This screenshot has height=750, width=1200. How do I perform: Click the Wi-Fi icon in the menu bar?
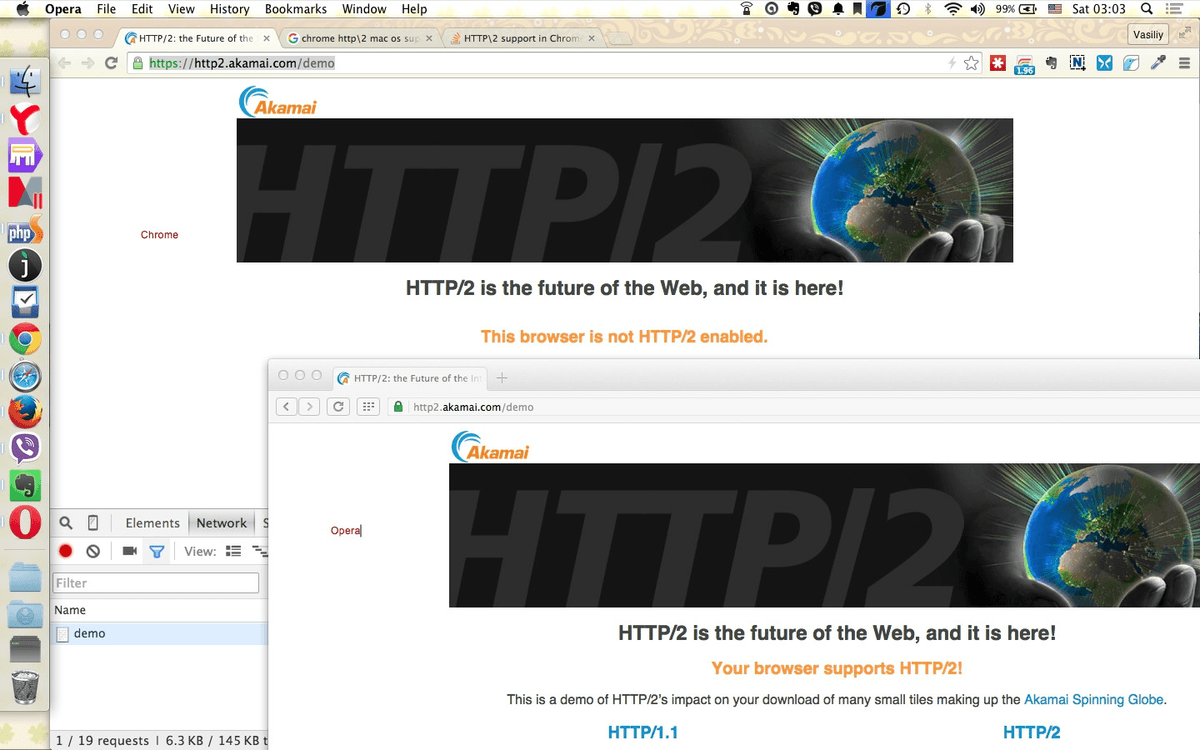(x=953, y=9)
